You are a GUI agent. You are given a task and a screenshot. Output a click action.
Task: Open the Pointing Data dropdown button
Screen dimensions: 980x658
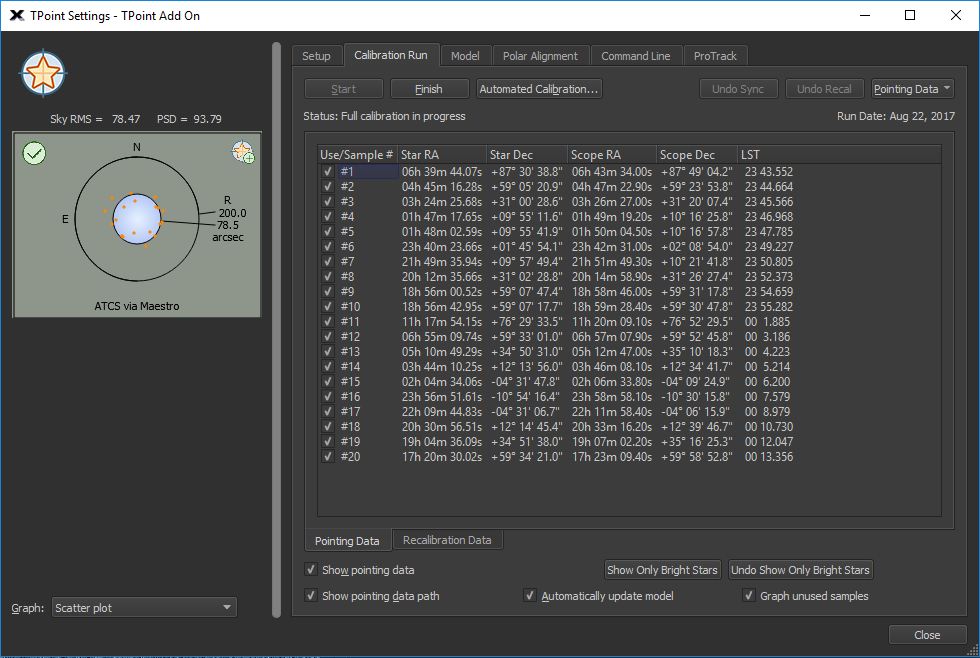coord(912,89)
